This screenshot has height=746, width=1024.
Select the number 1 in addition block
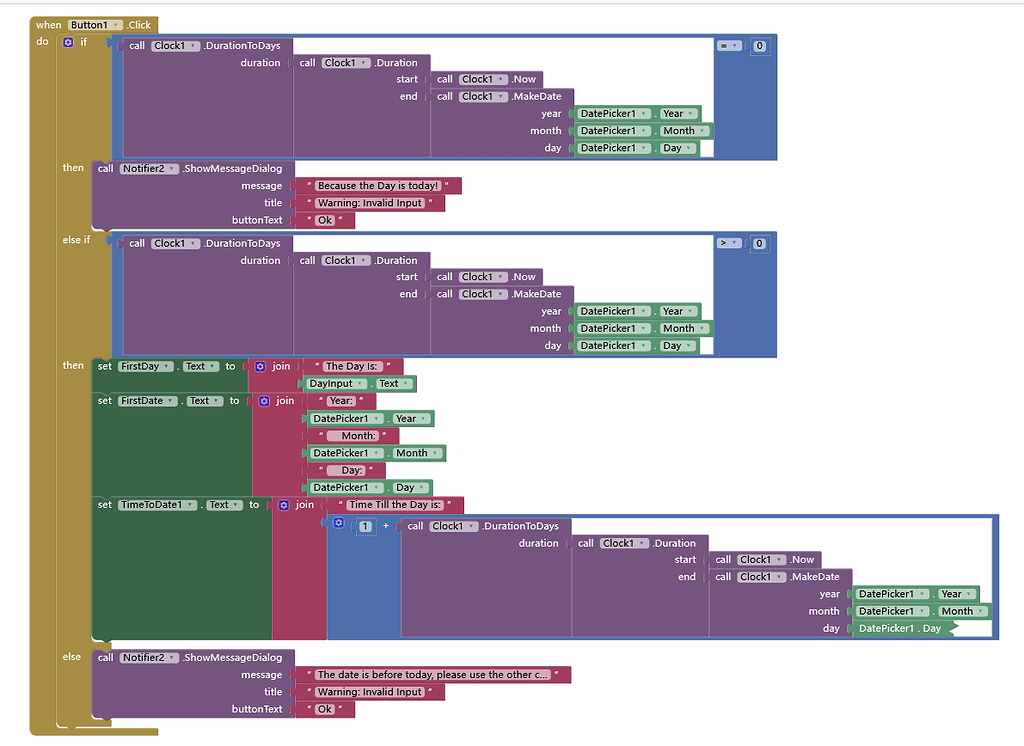[x=365, y=527]
